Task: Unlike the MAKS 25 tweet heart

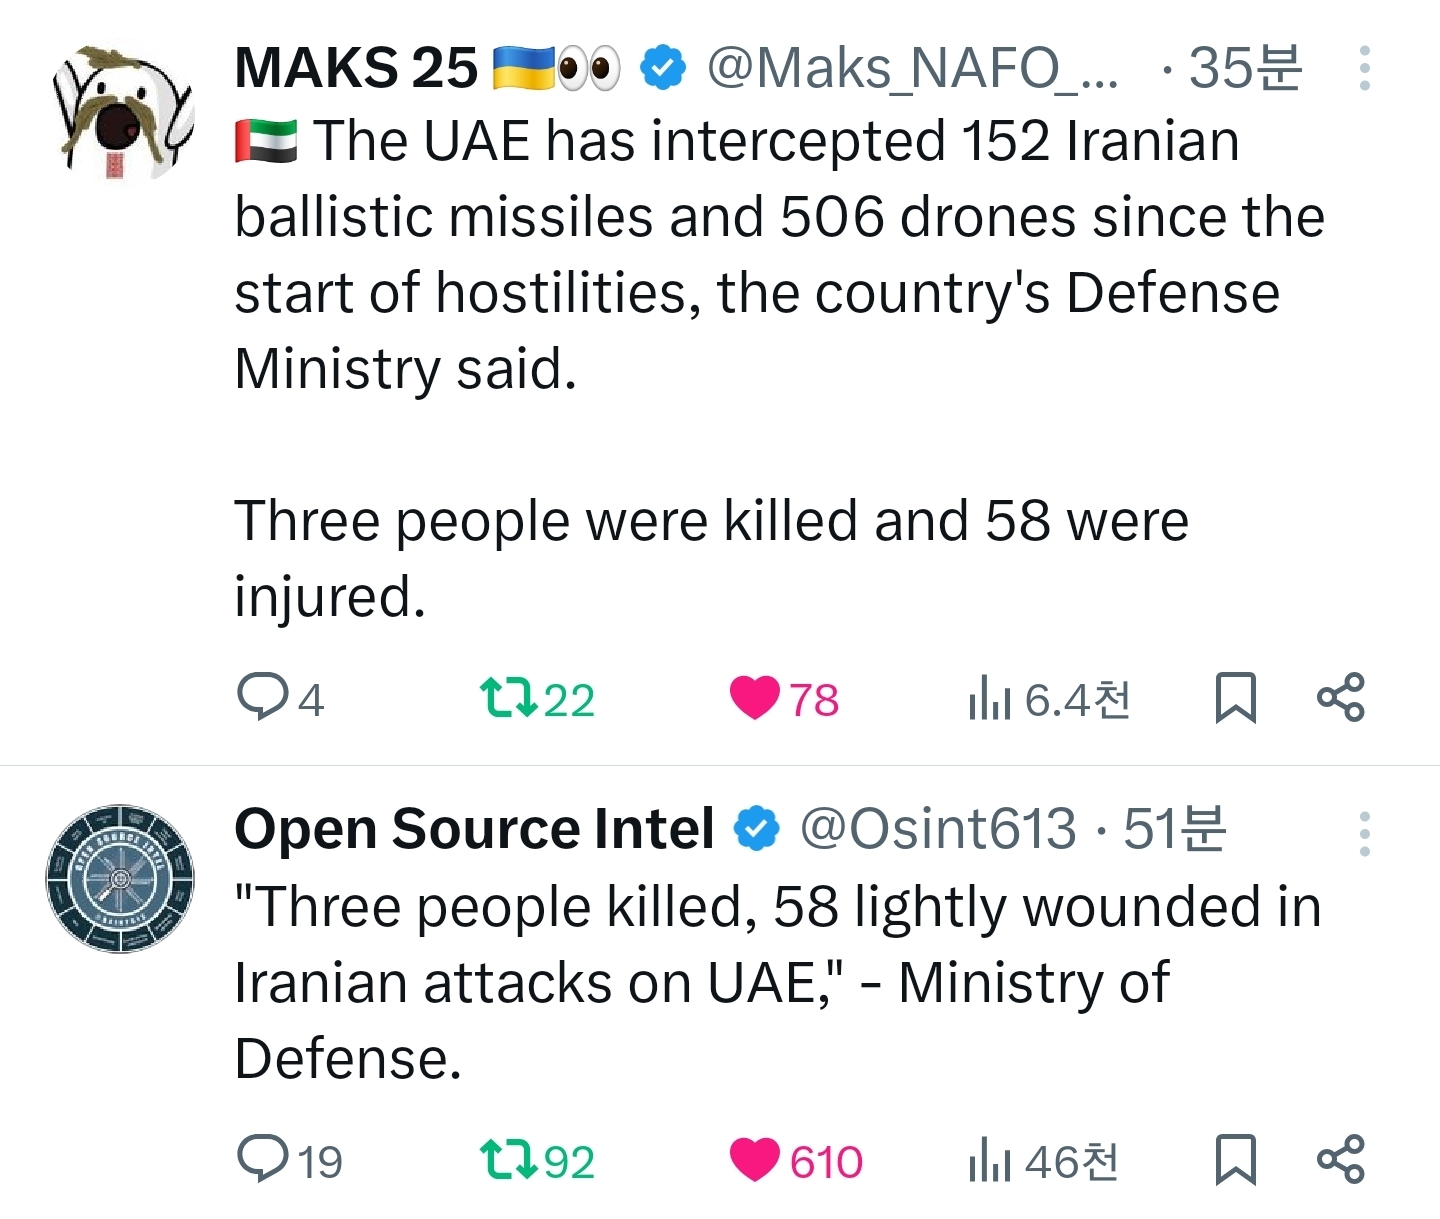Action: tap(754, 698)
